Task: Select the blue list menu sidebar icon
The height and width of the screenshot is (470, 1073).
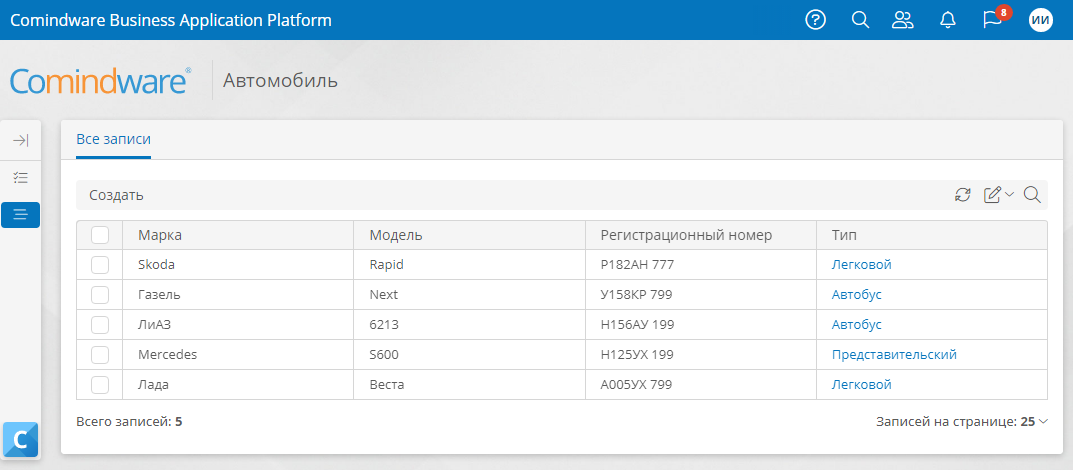Action: click(x=21, y=215)
